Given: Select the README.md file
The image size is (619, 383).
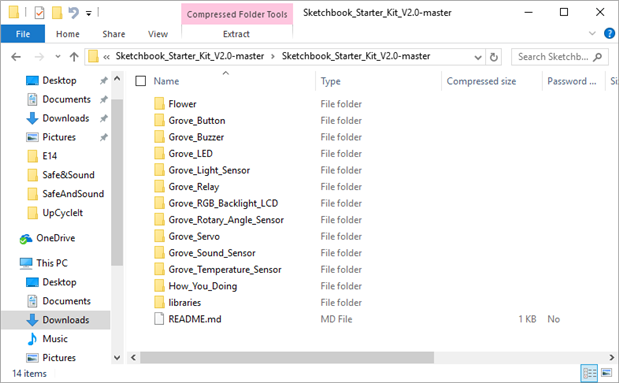Looking at the screenshot, I should (188, 319).
